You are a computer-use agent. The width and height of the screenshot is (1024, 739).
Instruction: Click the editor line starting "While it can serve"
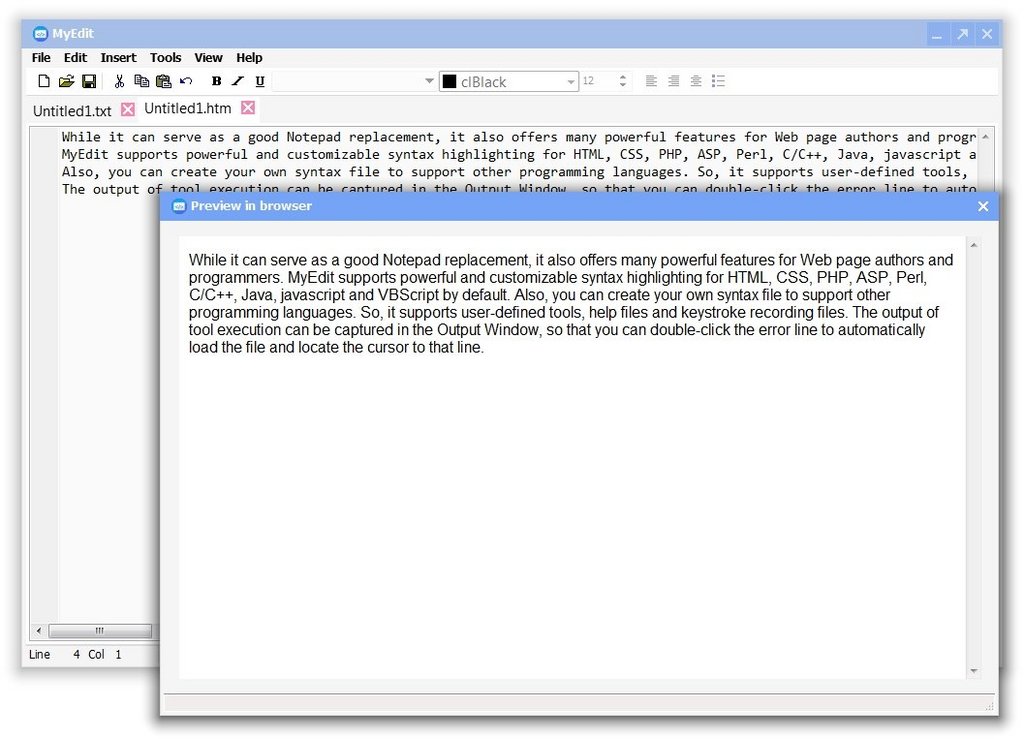(x=519, y=137)
